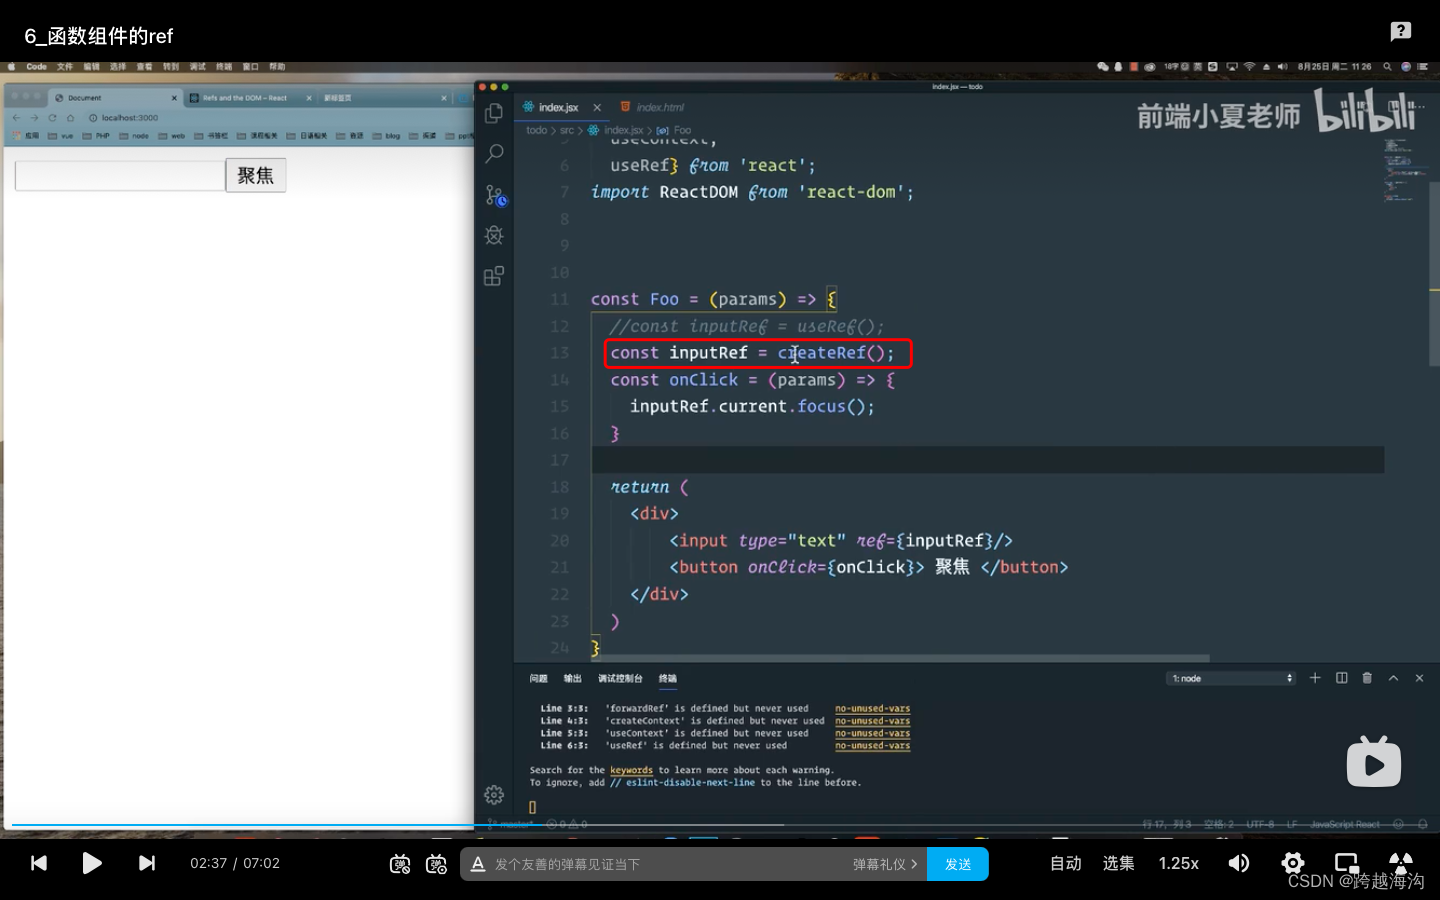
Task: Split the terminal panel
Action: click(x=1342, y=678)
